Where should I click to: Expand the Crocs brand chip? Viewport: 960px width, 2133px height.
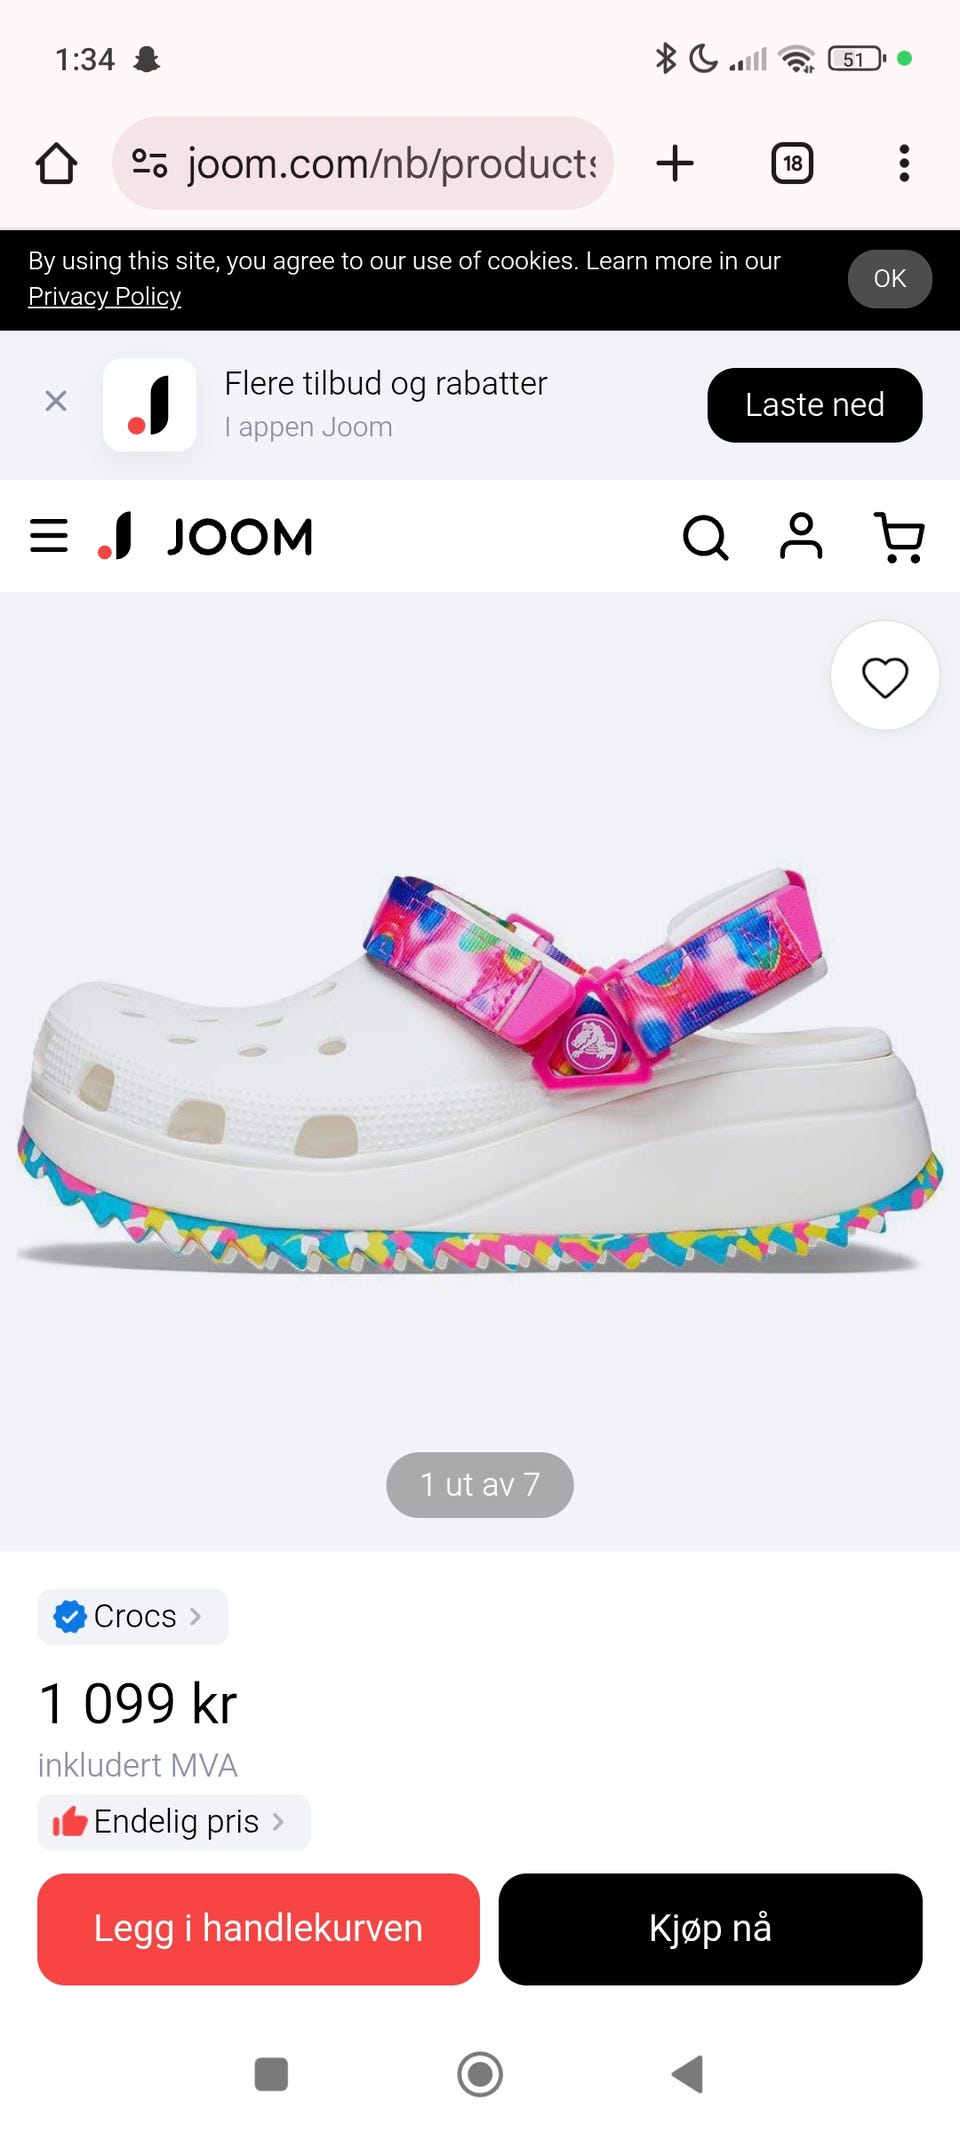133,1616
